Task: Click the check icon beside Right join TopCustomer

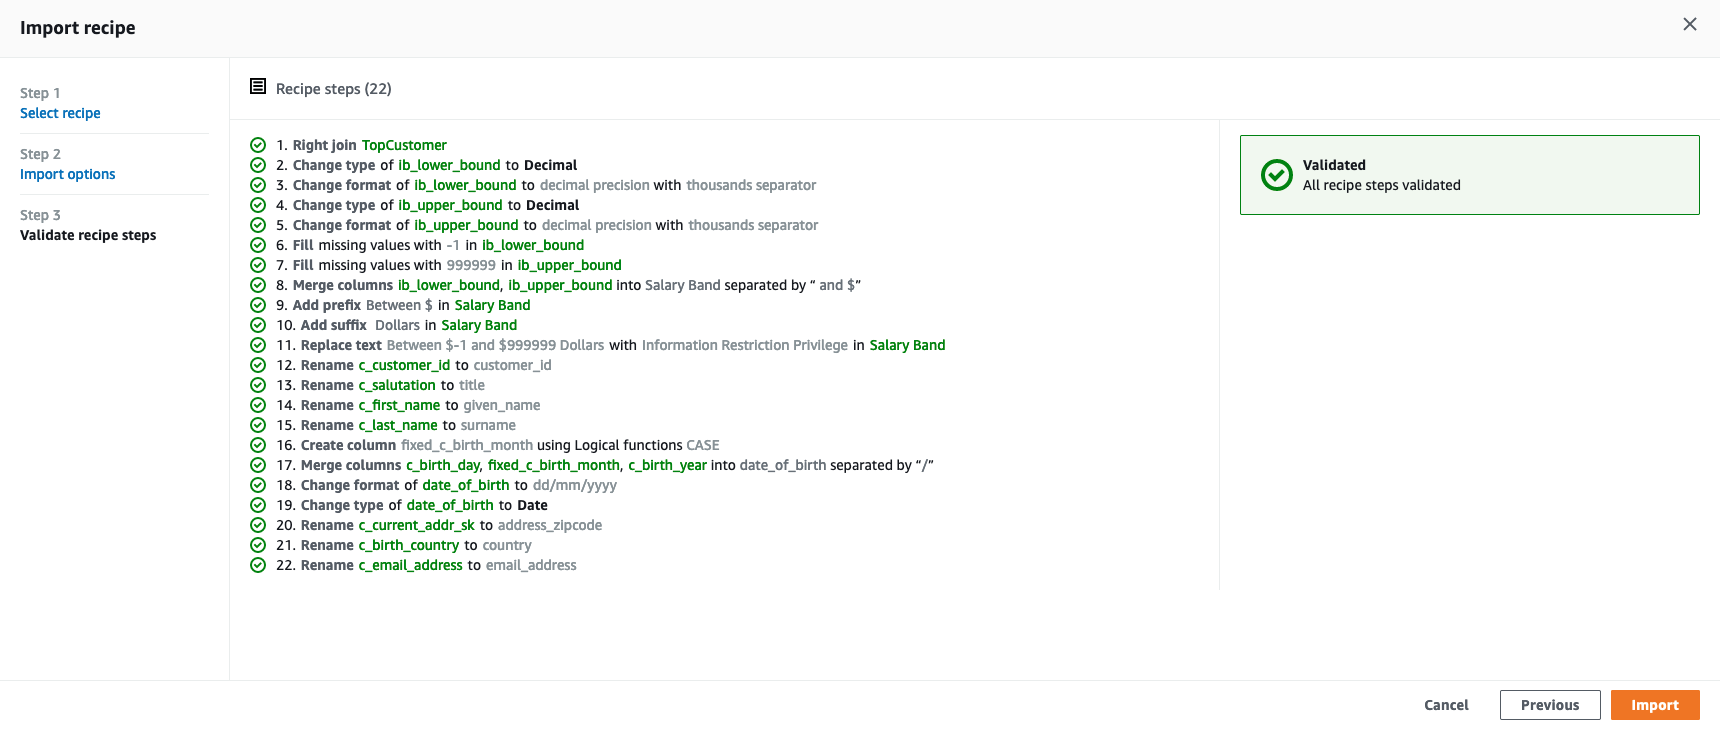Action: coord(258,145)
